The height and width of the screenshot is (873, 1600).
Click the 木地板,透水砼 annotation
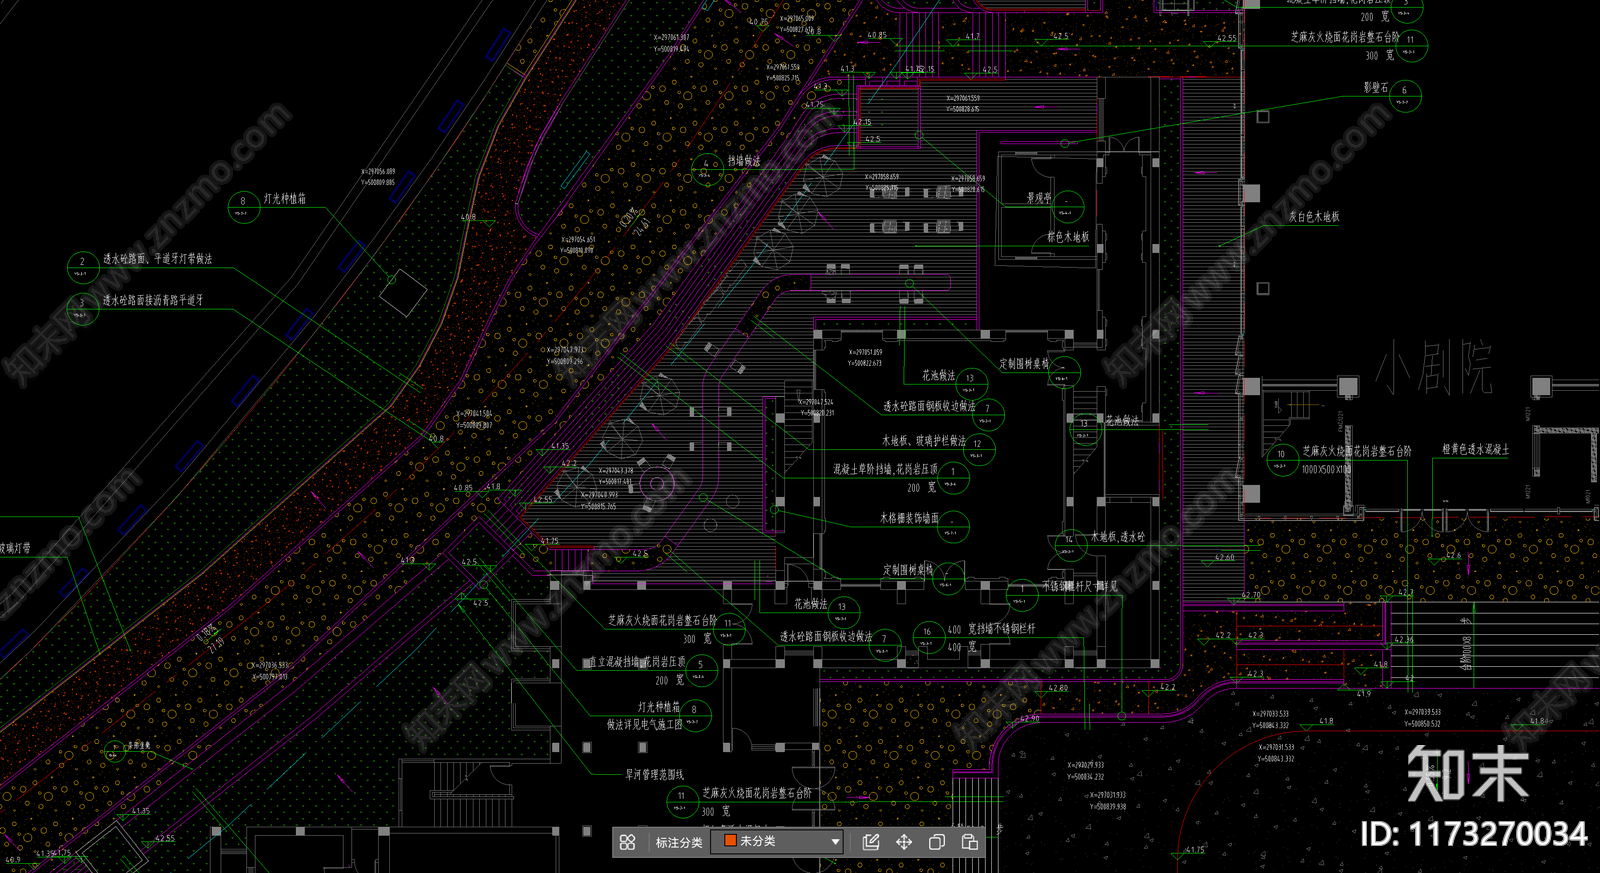(x=1118, y=538)
